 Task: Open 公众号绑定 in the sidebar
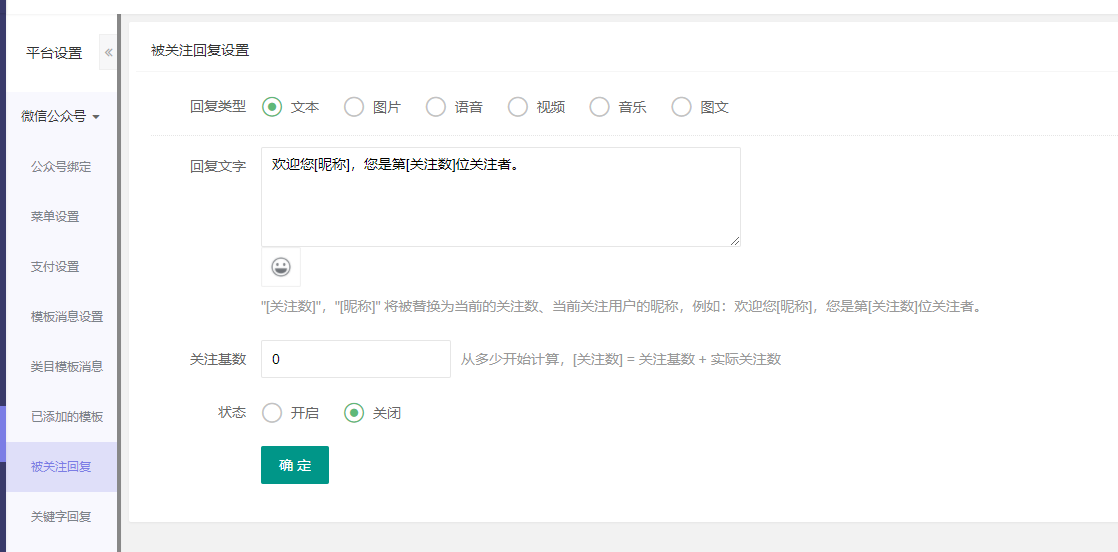(x=61, y=167)
